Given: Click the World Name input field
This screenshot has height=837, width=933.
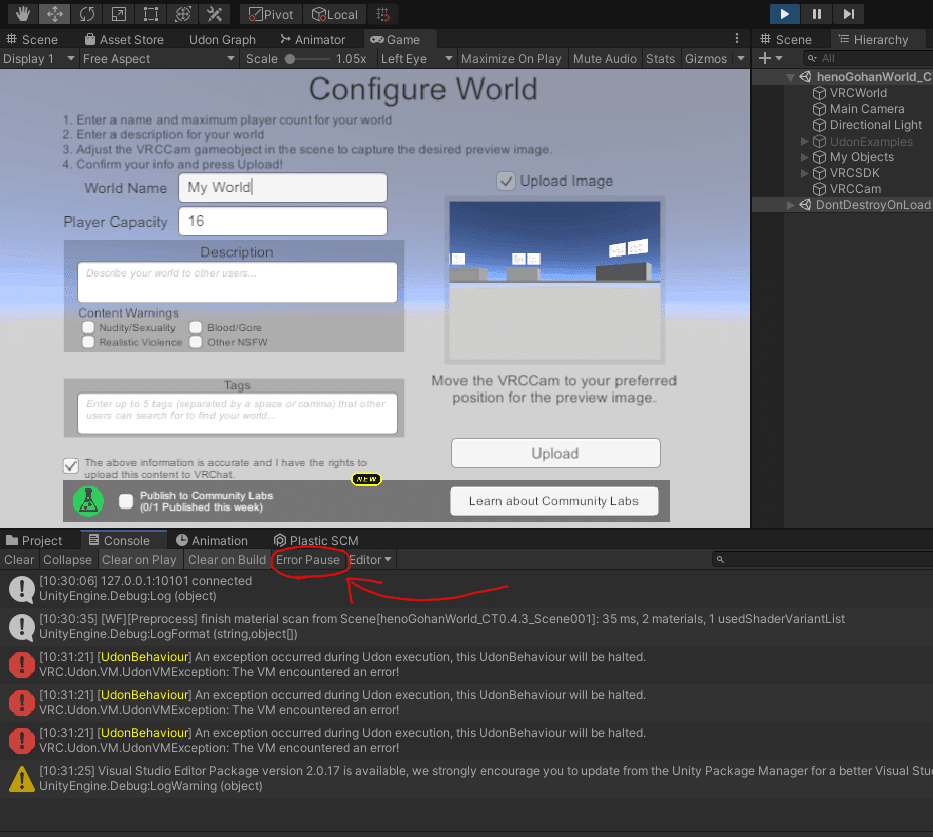Looking at the screenshot, I should (x=283, y=187).
